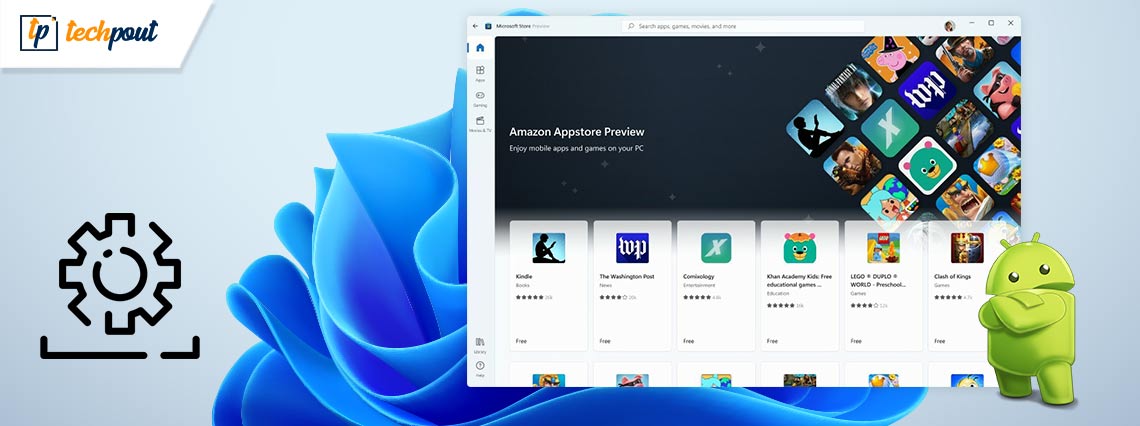Open the Home page in sidebar
The image size is (1140, 426).
(480, 47)
